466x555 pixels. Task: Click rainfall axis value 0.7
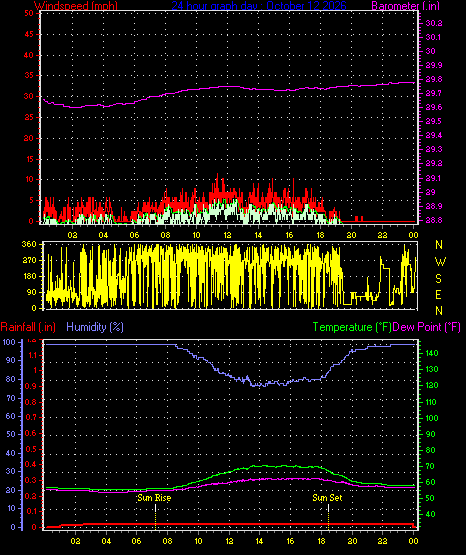(x=31, y=417)
